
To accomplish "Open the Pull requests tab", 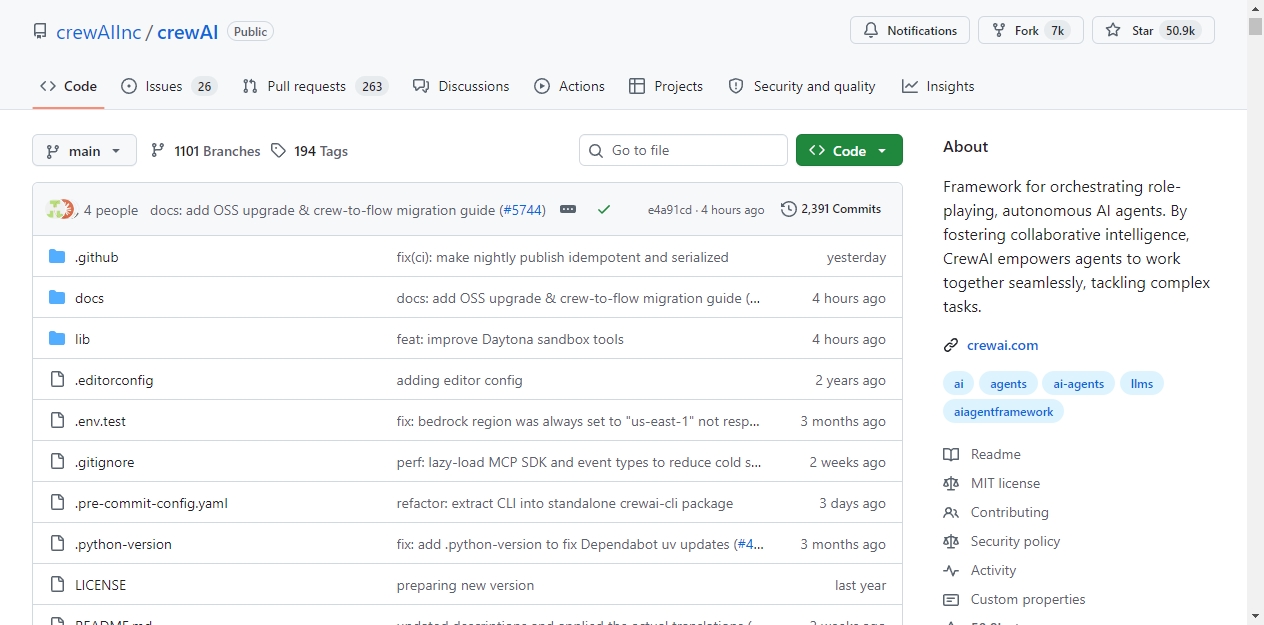I will pos(314,87).
